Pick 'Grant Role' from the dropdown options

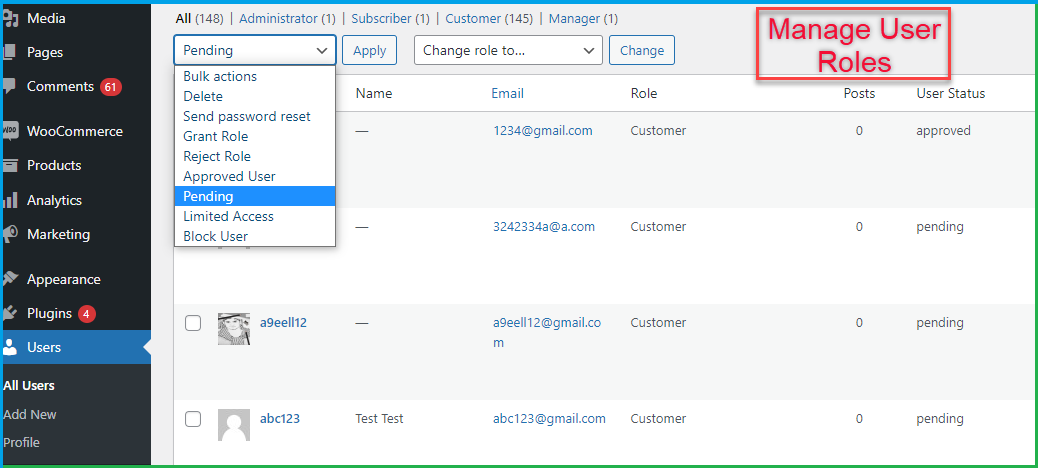pos(215,136)
